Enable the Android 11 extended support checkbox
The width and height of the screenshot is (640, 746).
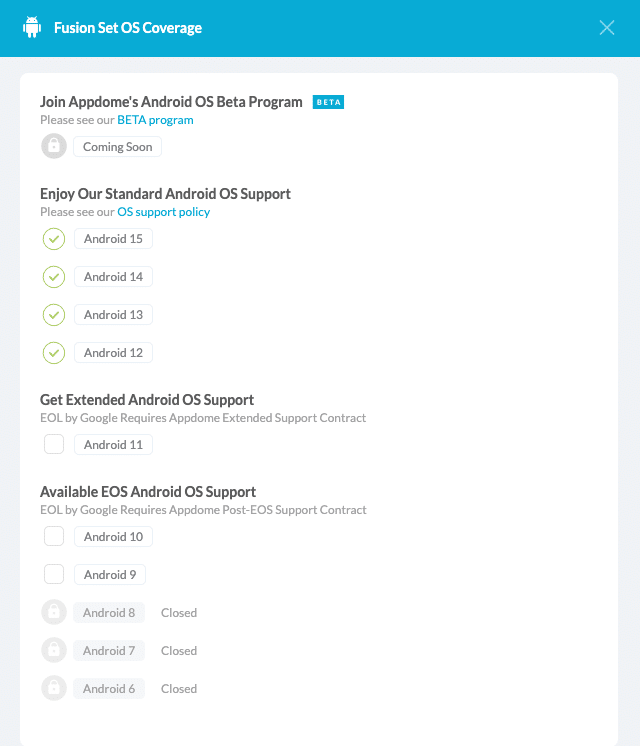[x=54, y=444]
